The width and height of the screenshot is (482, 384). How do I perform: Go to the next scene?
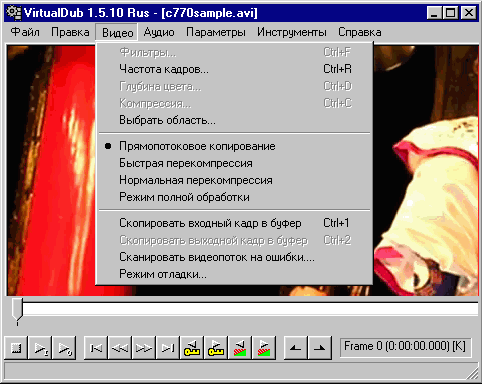(x=264, y=348)
